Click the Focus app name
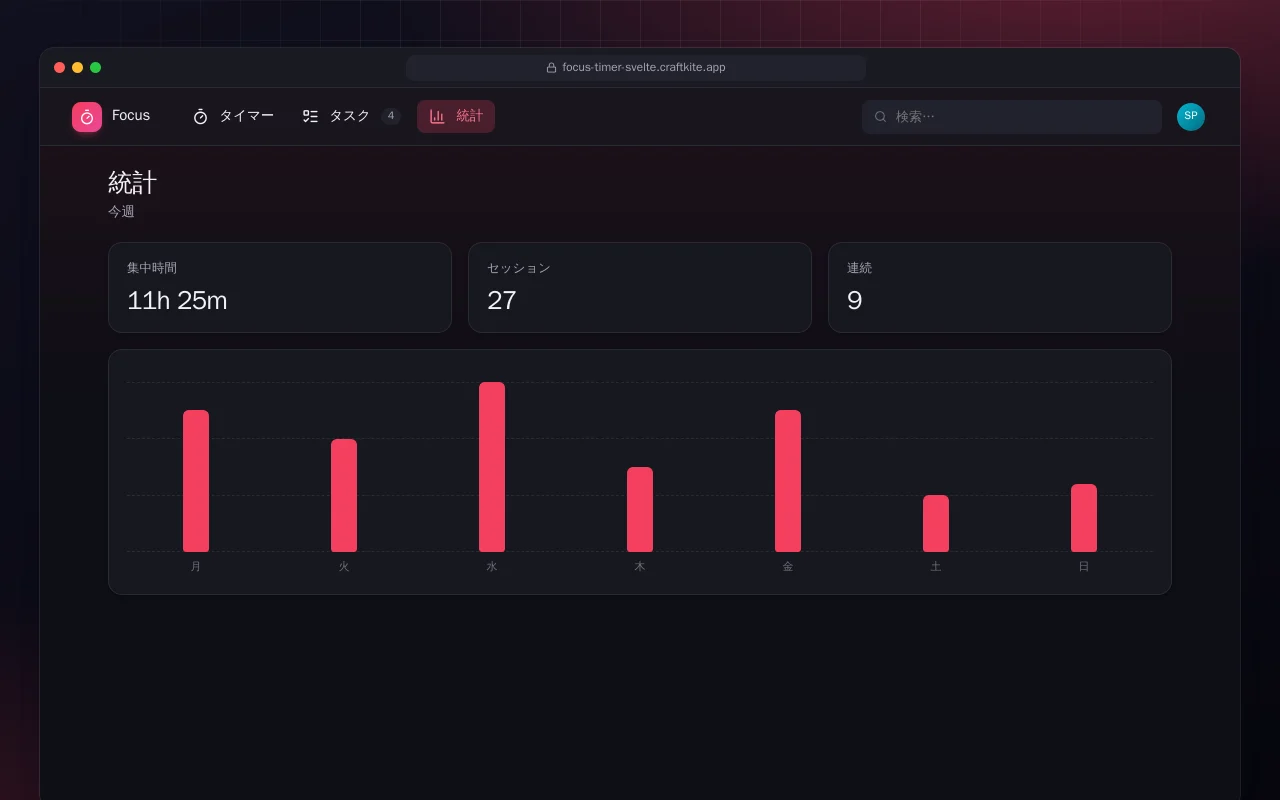 (131, 116)
